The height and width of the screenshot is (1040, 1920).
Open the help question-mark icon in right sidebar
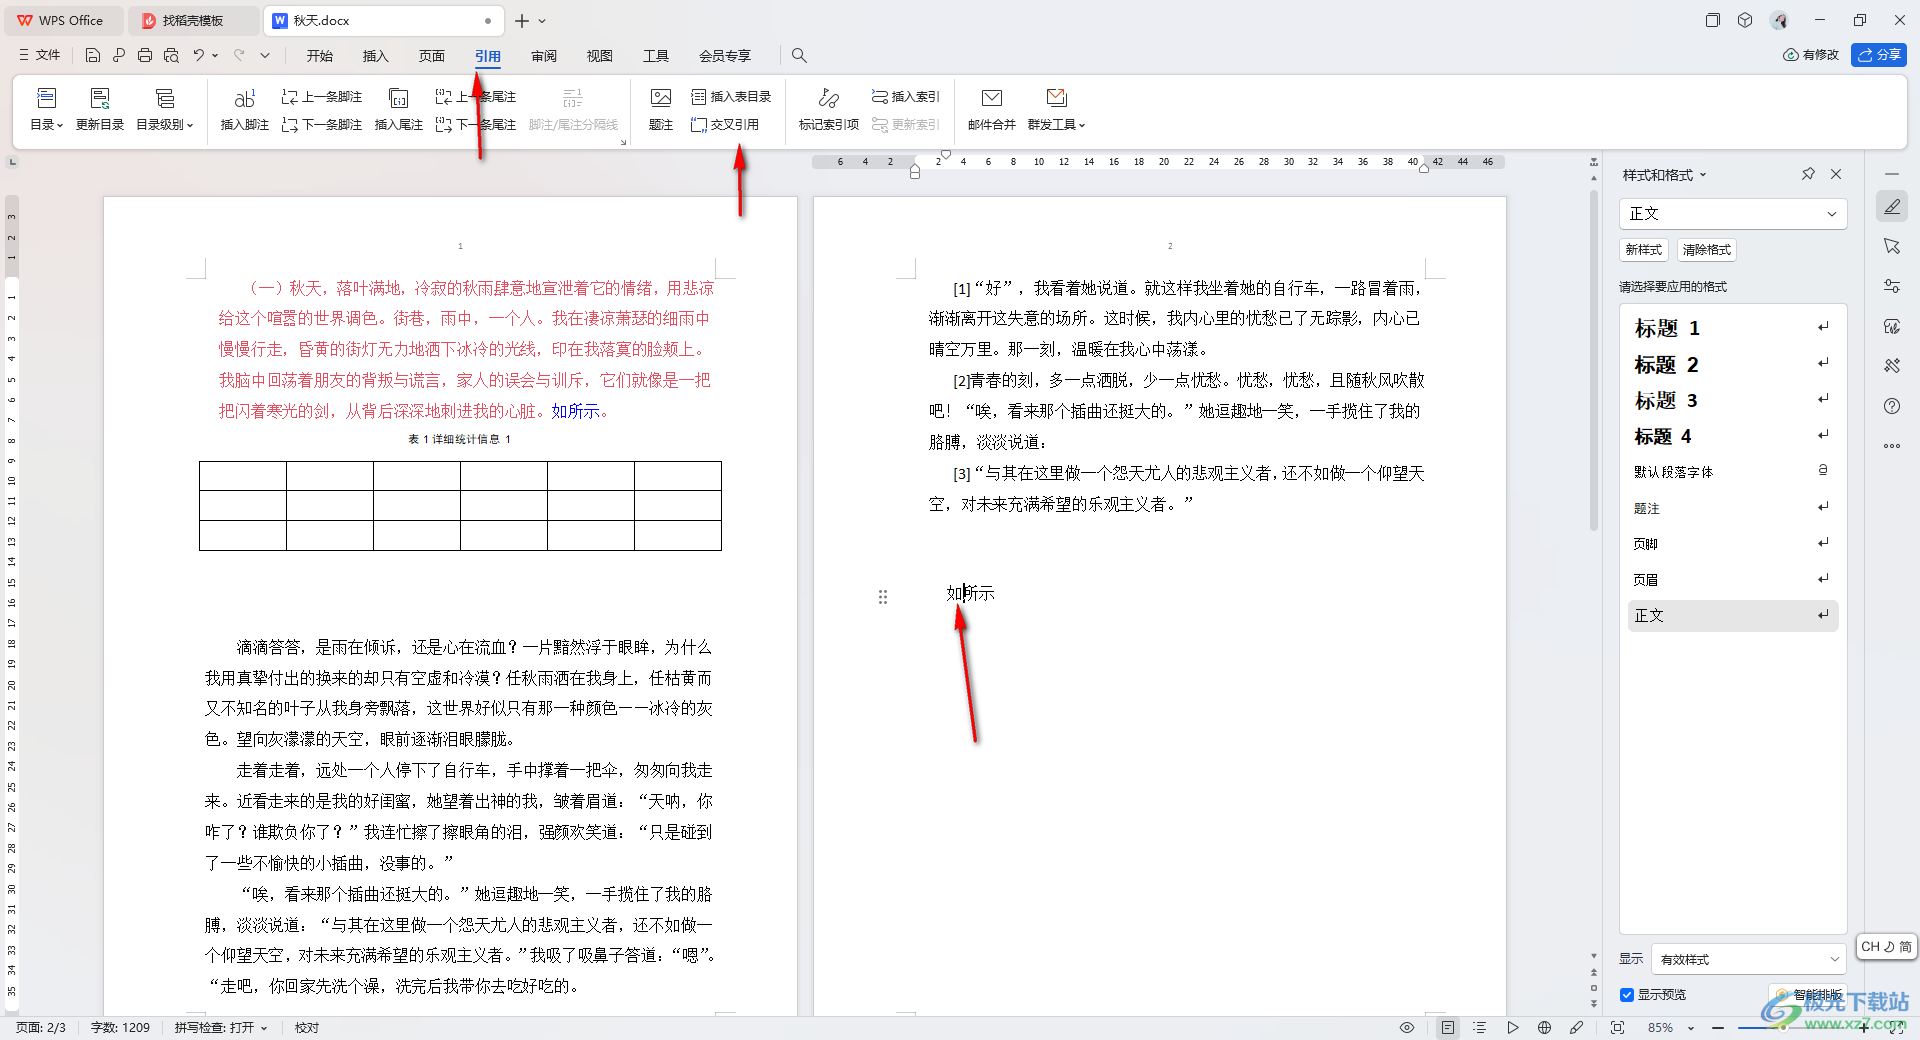click(1892, 406)
